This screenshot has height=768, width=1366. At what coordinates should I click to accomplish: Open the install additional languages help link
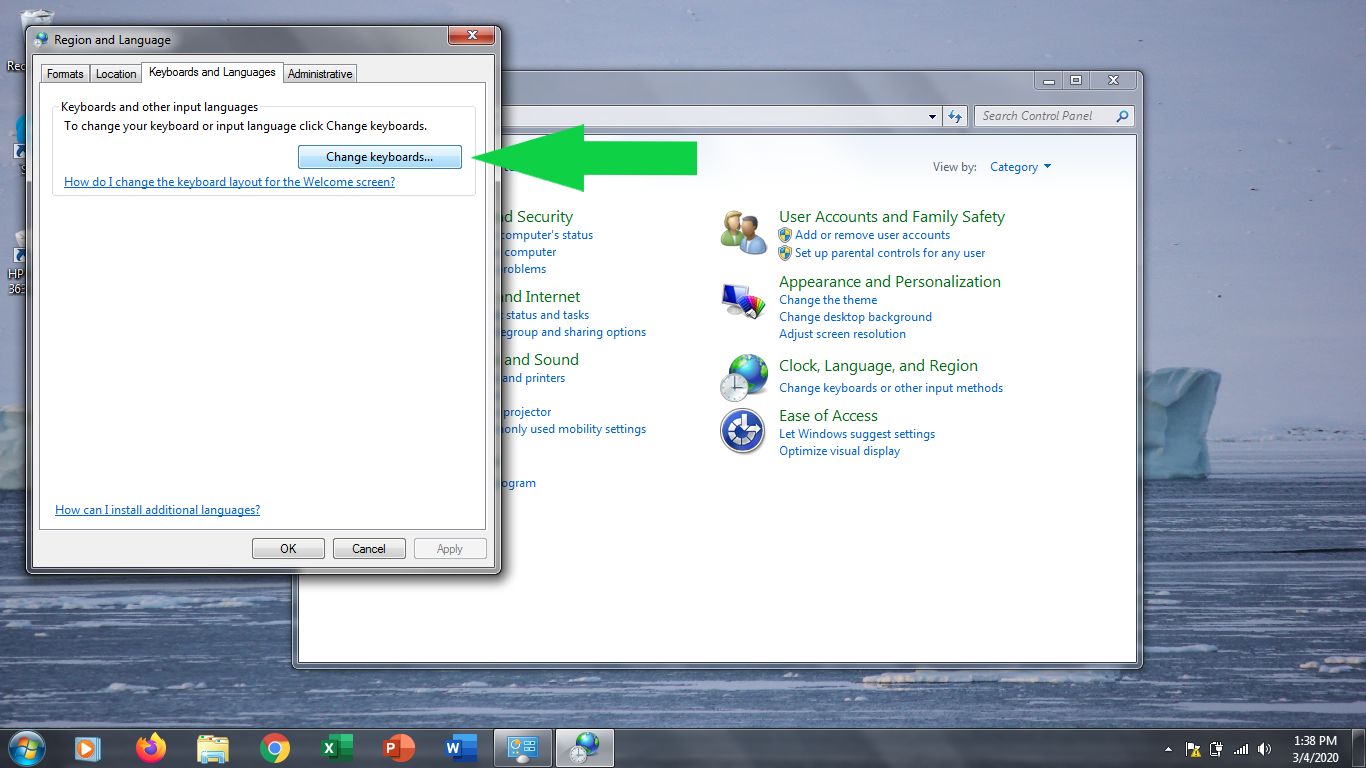click(157, 510)
